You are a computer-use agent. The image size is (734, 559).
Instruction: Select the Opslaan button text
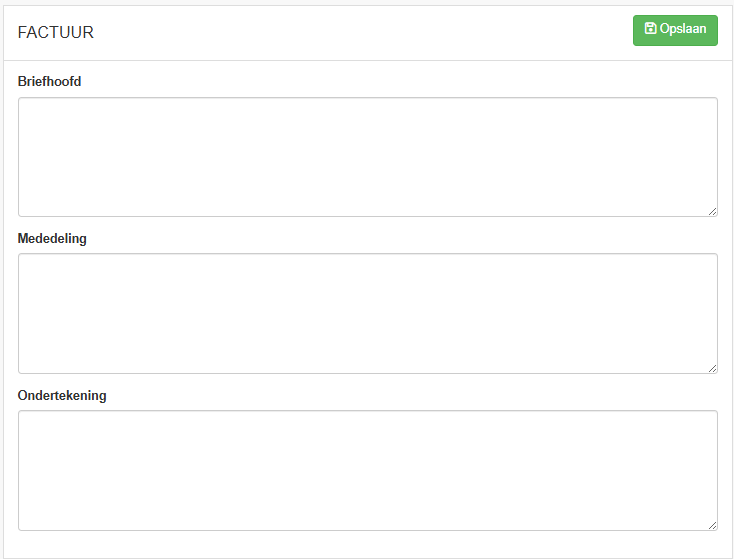point(683,29)
